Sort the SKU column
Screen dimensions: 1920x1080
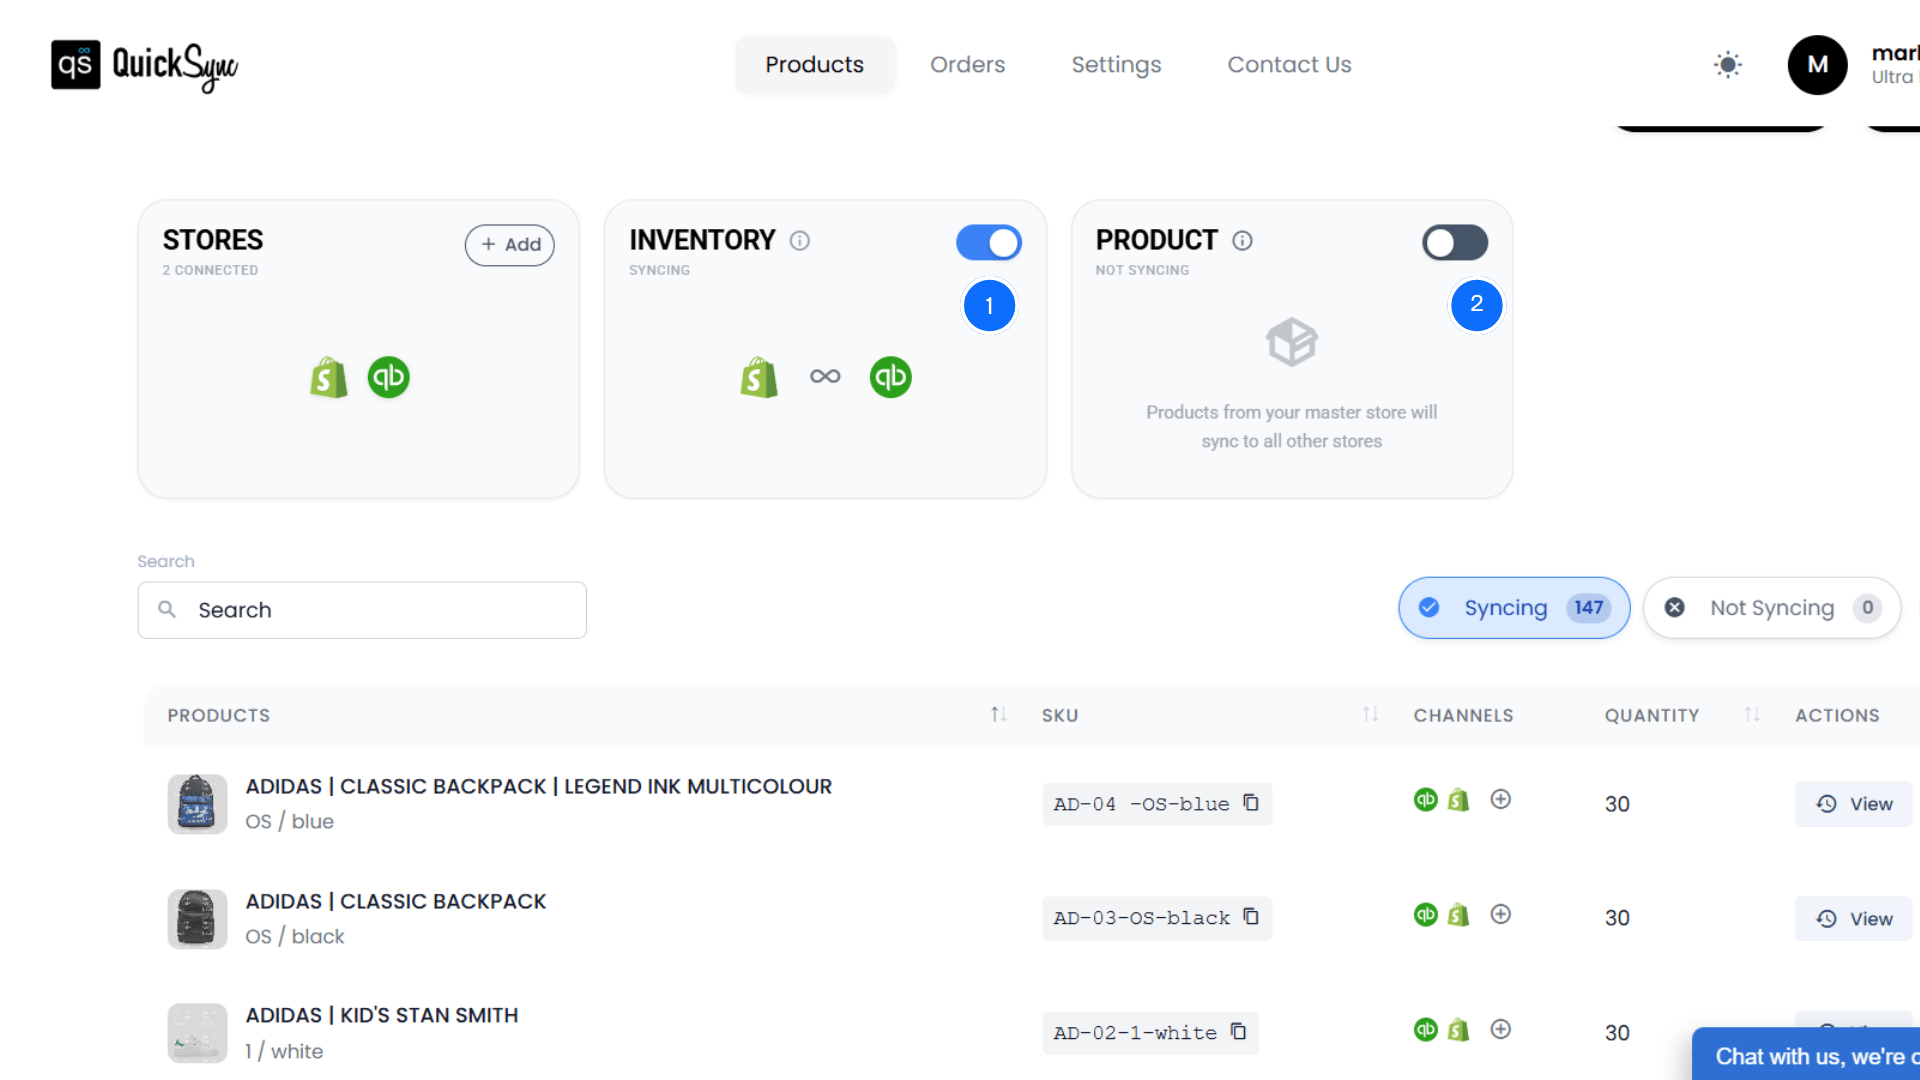click(x=1371, y=714)
